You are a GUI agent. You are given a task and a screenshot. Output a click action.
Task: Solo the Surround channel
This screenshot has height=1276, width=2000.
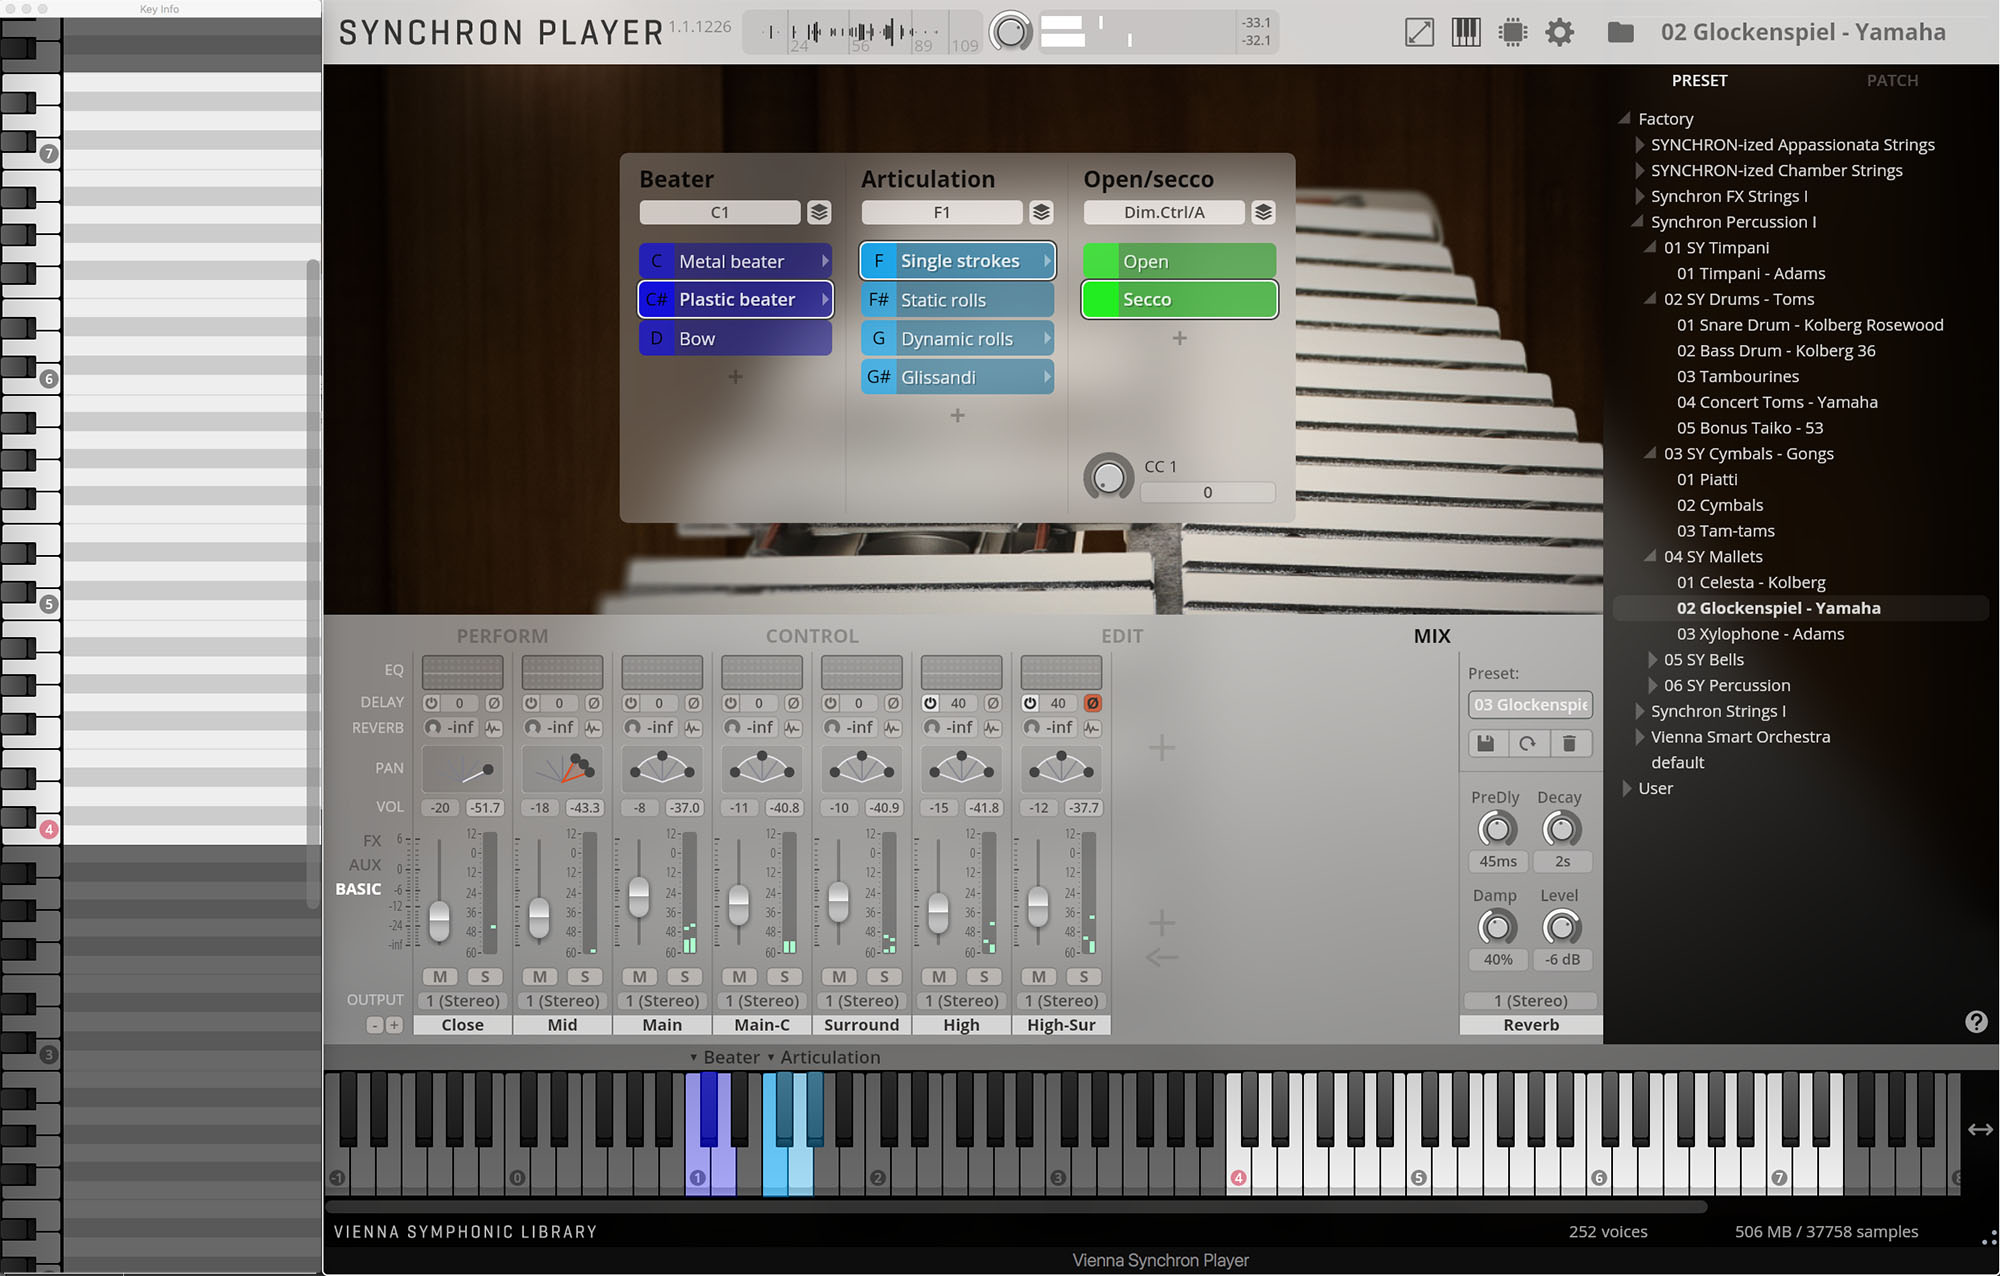click(884, 976)
